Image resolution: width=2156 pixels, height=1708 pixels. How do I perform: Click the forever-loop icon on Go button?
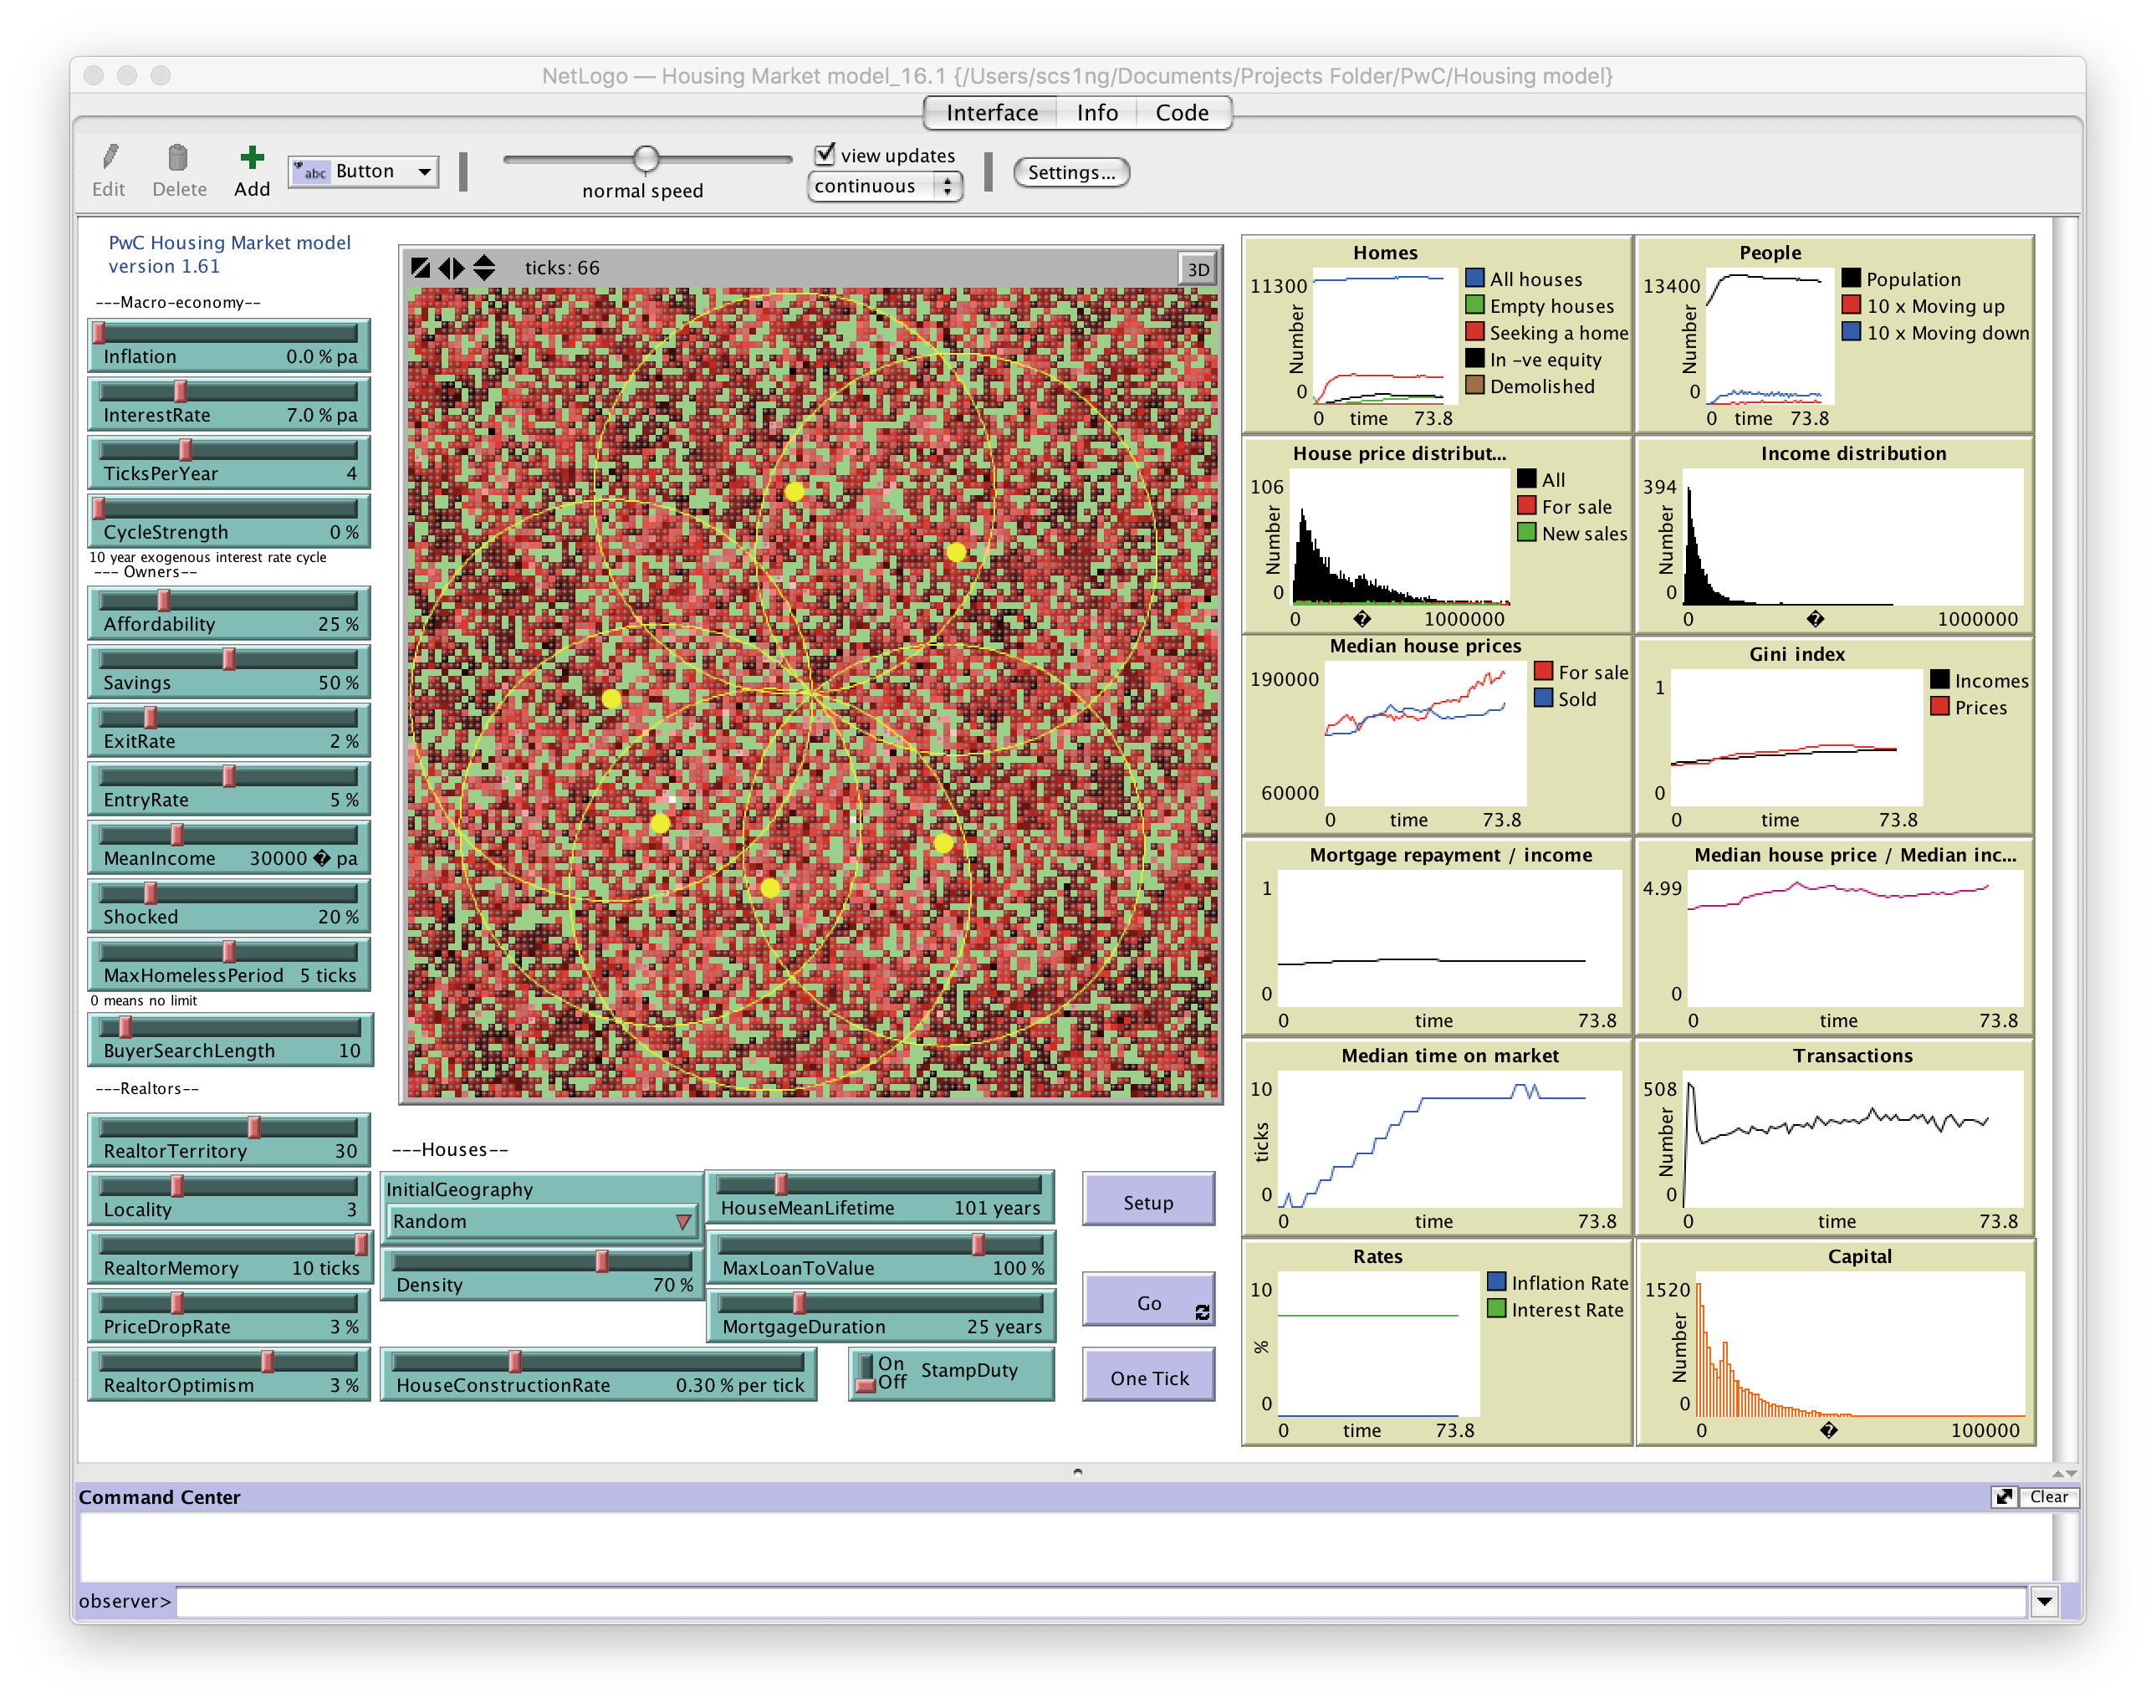tap(1202, 1312)
